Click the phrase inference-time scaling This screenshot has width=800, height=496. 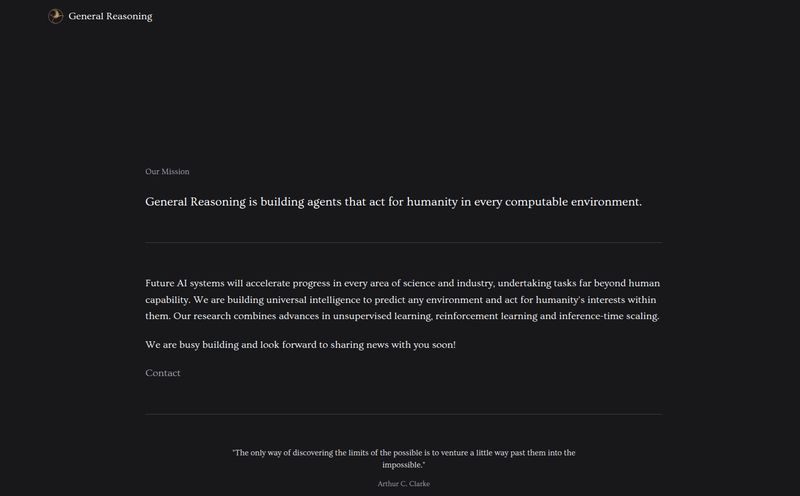point(609,316)
